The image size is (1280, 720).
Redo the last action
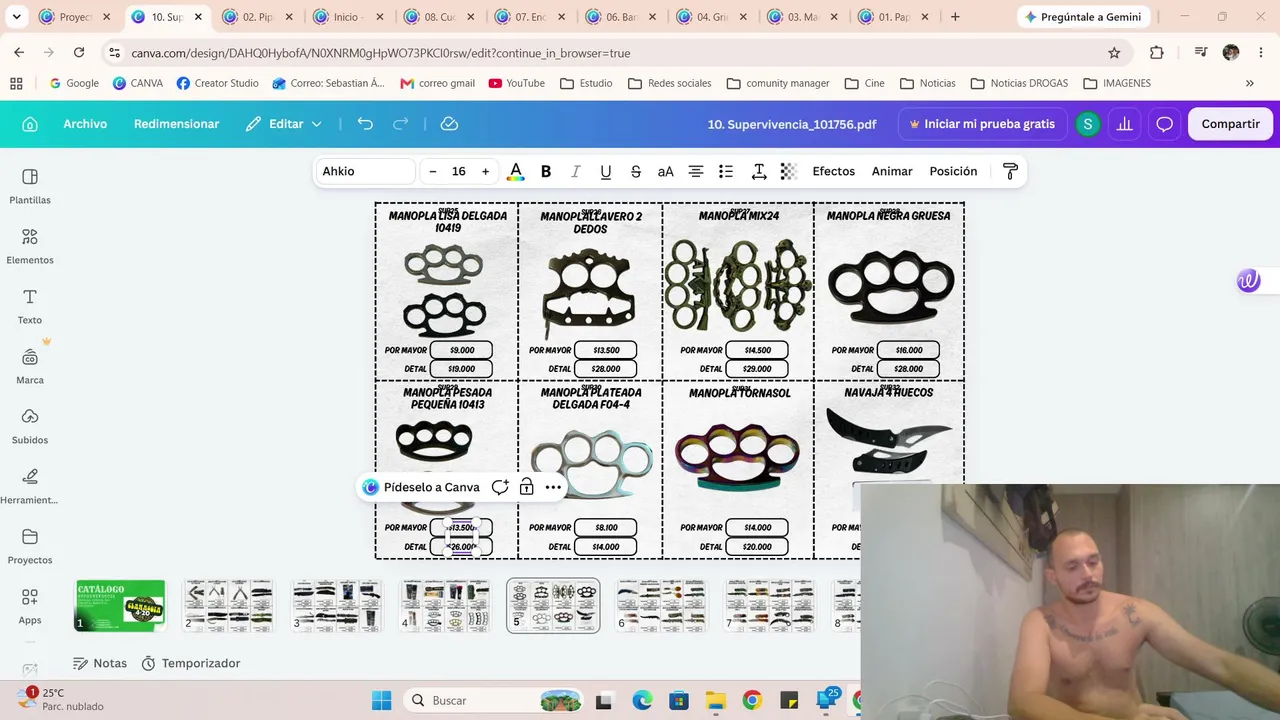click(401, 124)
